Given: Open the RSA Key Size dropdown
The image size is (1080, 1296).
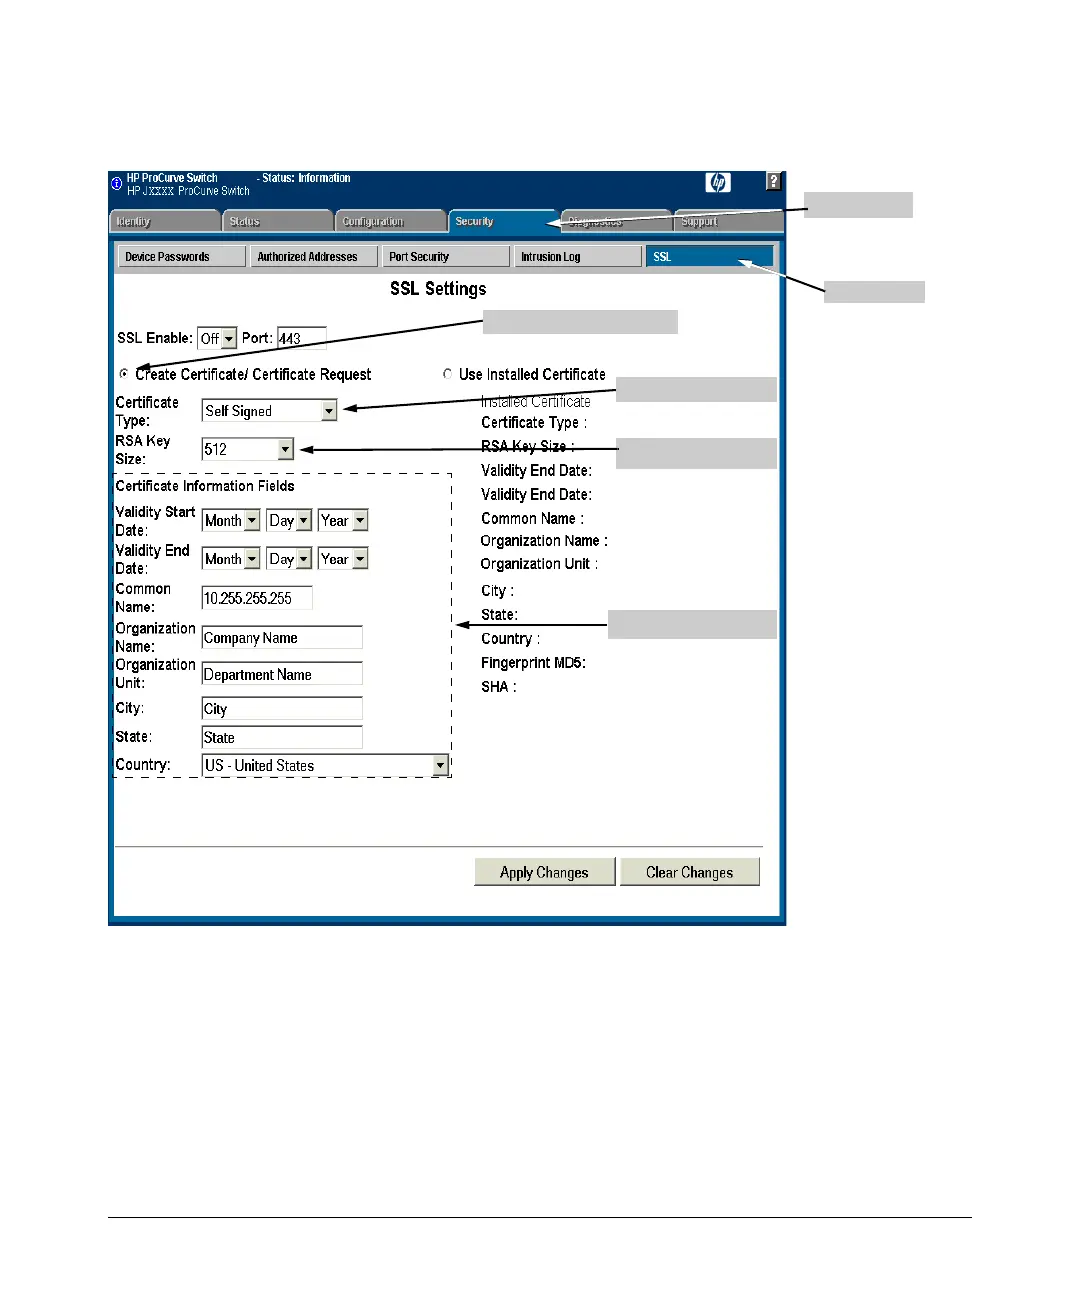Looking at the screenshot, I should [248, 450].
